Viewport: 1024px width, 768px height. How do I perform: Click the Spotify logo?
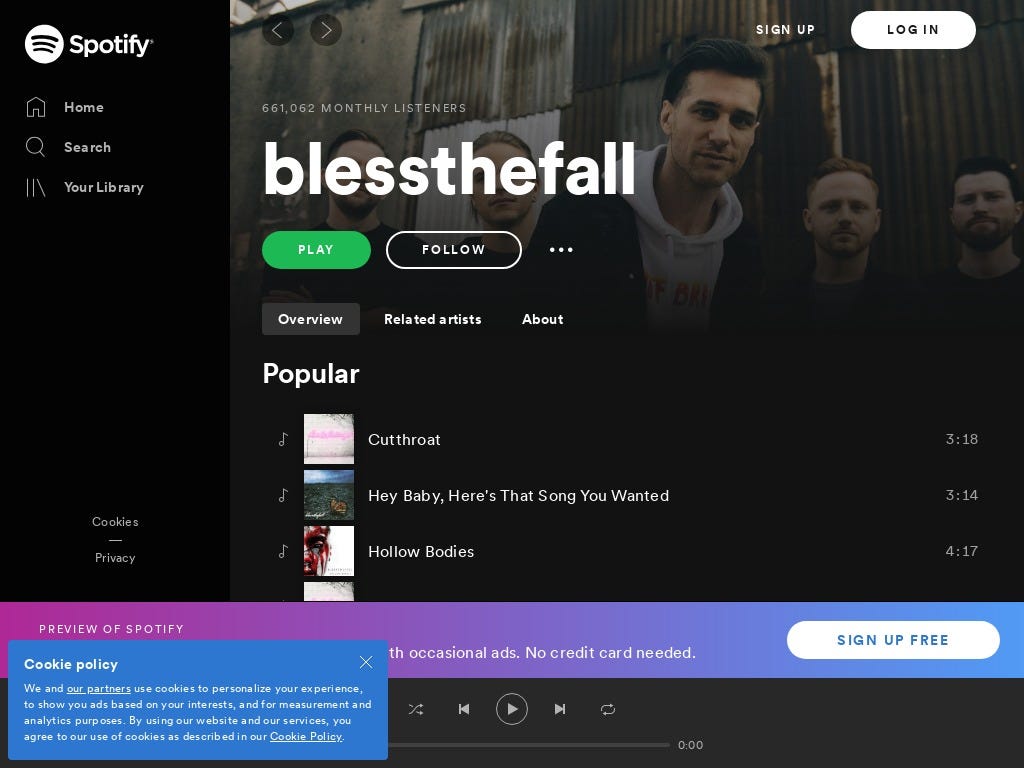(x=89, y=44)
